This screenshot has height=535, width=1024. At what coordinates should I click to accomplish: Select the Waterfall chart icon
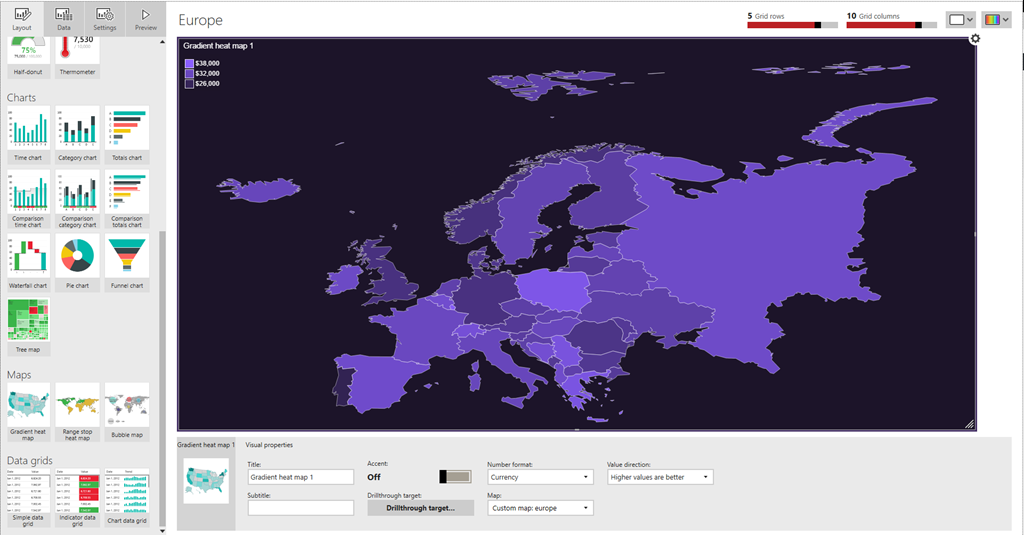pyautogui.click(x=28, y=258)
